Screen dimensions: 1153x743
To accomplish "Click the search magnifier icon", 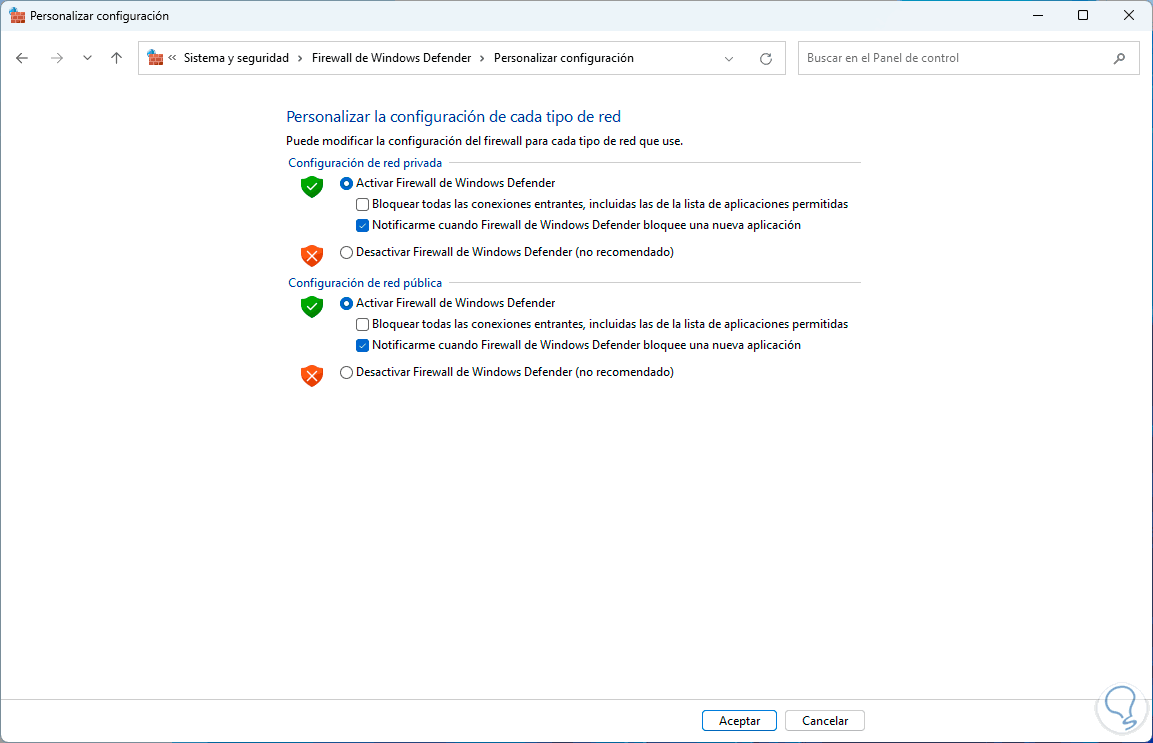I will (1119, 58).
